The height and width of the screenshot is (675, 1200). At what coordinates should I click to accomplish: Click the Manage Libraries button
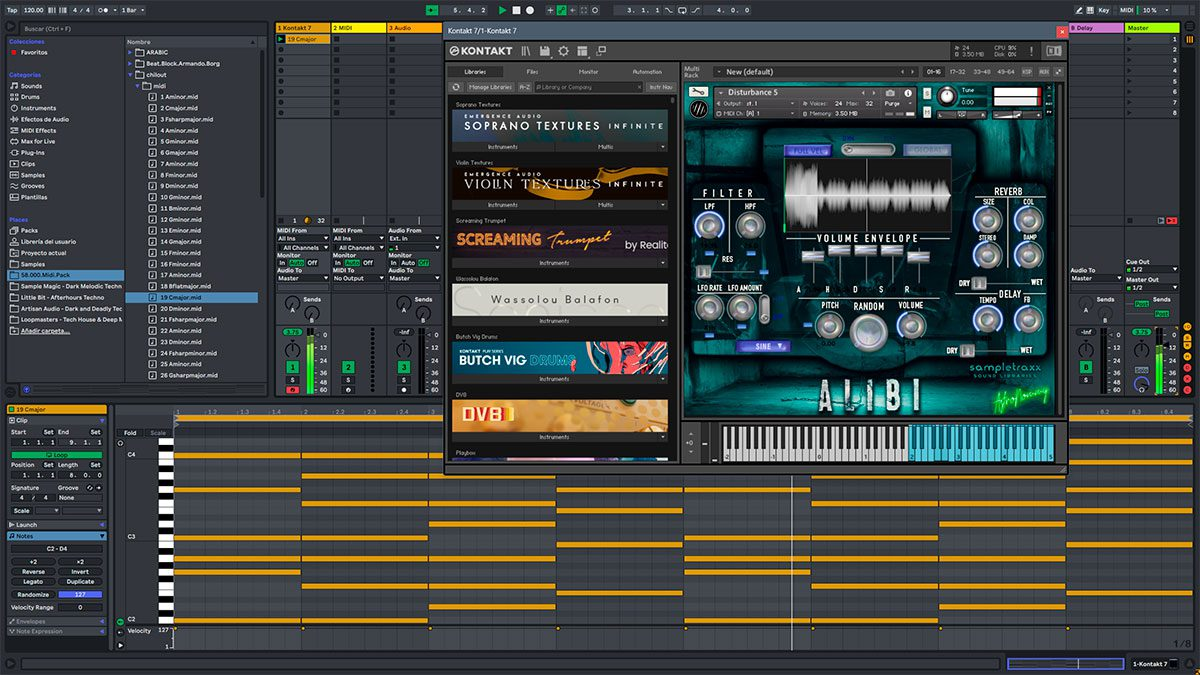490,87
